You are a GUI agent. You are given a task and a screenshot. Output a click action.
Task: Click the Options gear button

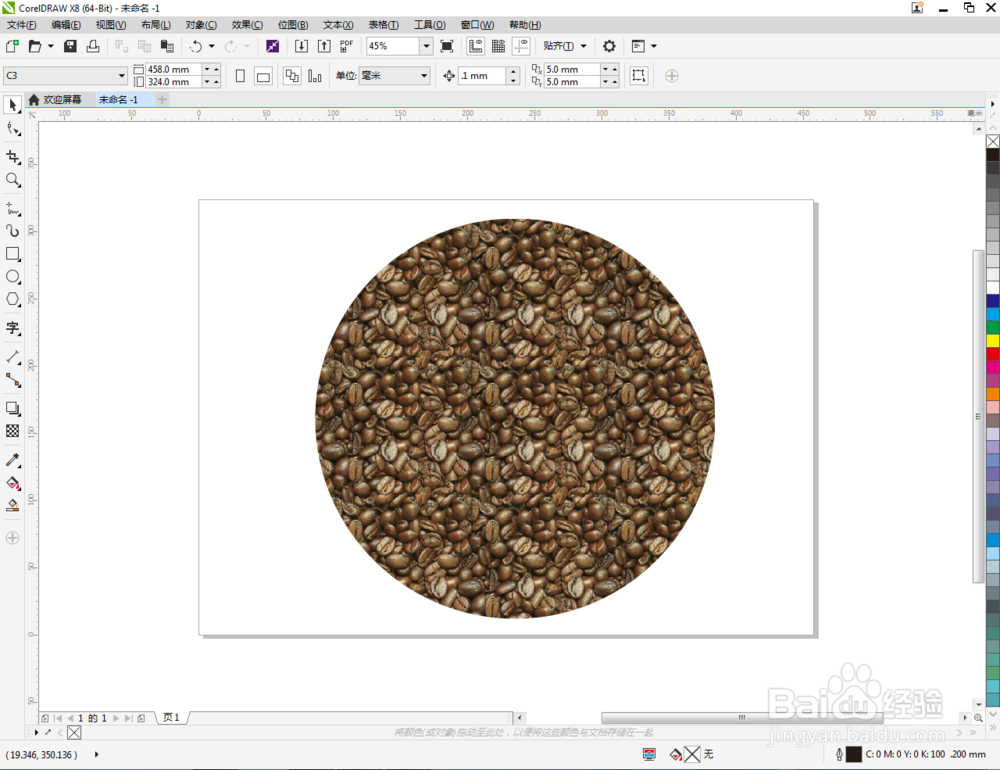point(609,46)
